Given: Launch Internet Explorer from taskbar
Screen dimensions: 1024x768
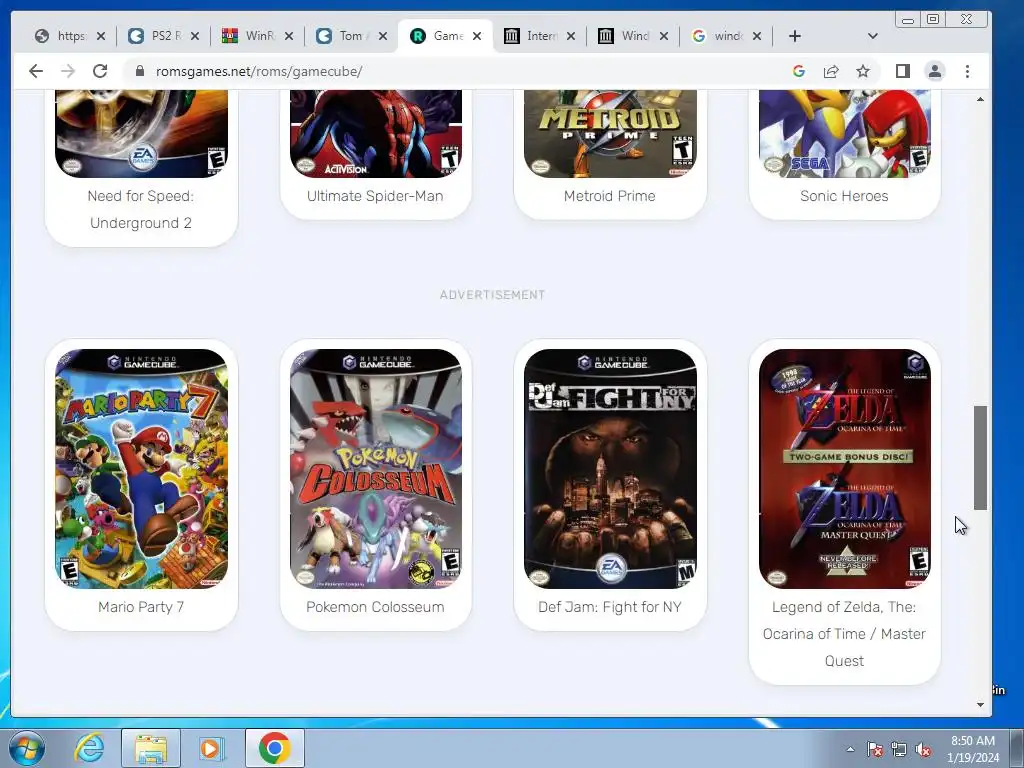Looking at the screenshot, I should [89, 748].
